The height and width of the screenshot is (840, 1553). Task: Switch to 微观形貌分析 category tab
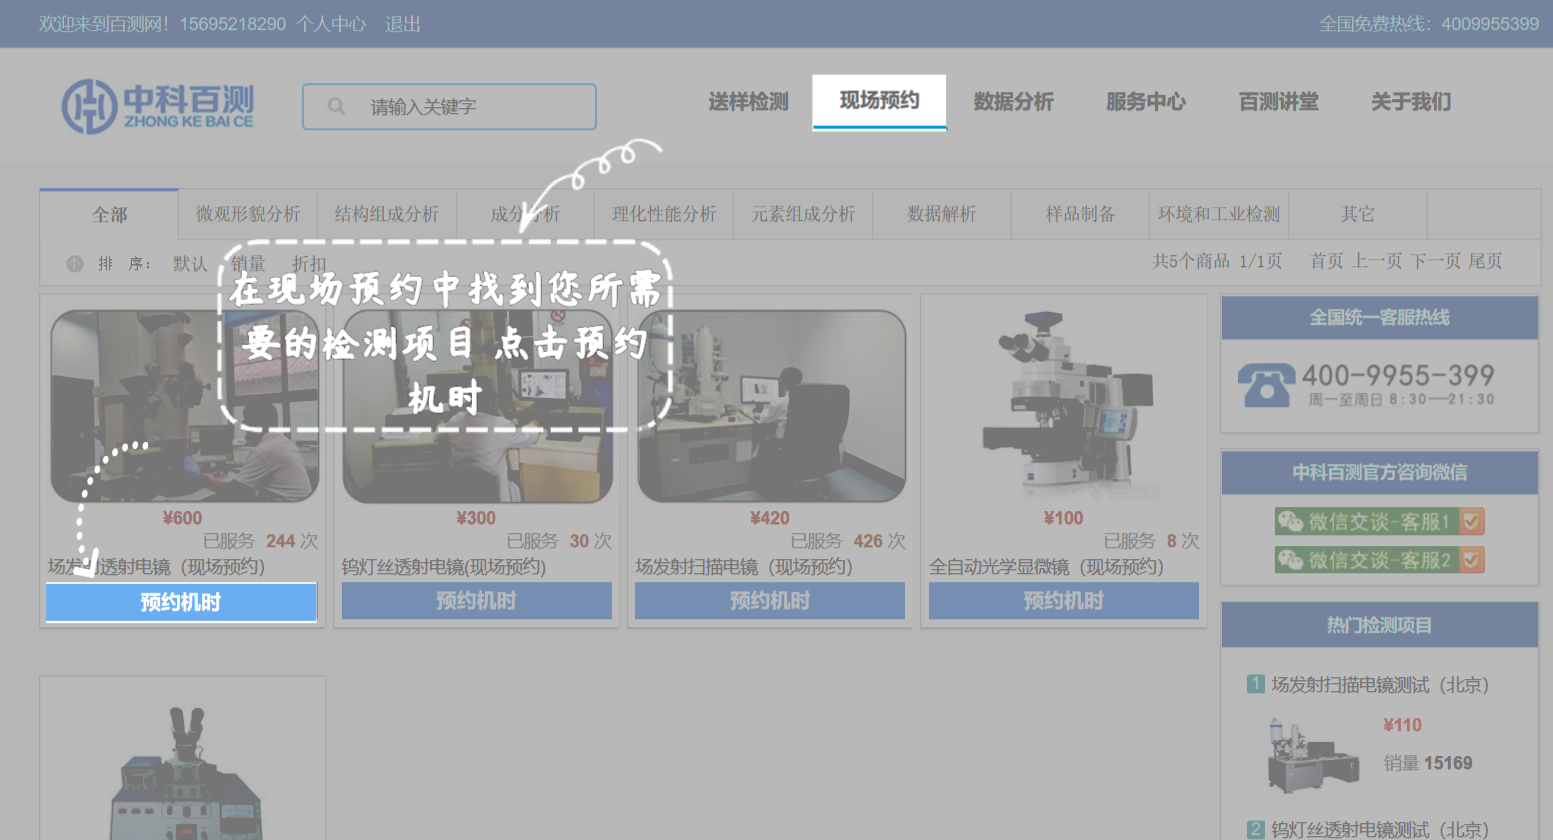click(248, 214)
